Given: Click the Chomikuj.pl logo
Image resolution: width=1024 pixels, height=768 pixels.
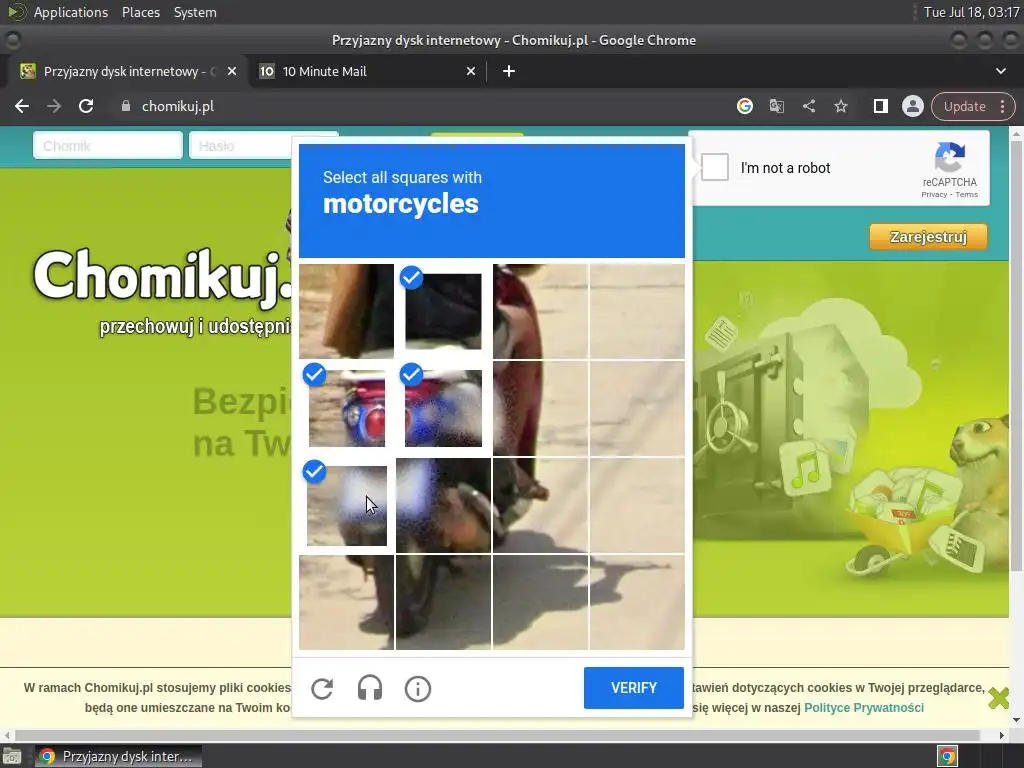Looking at the screenshot, I should [x=162, y=278].
